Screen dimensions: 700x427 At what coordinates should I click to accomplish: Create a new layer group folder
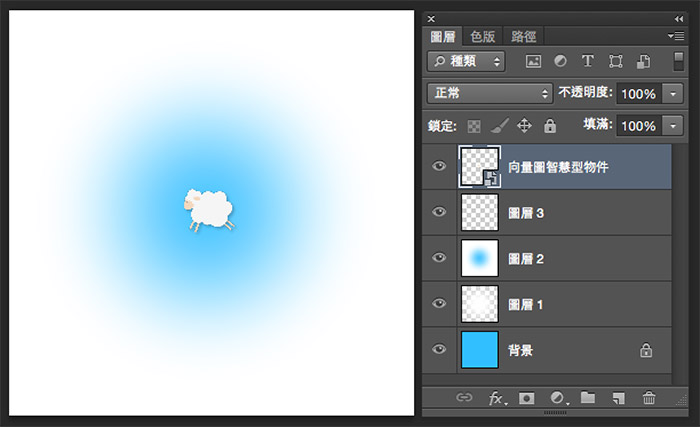point(588,398)
